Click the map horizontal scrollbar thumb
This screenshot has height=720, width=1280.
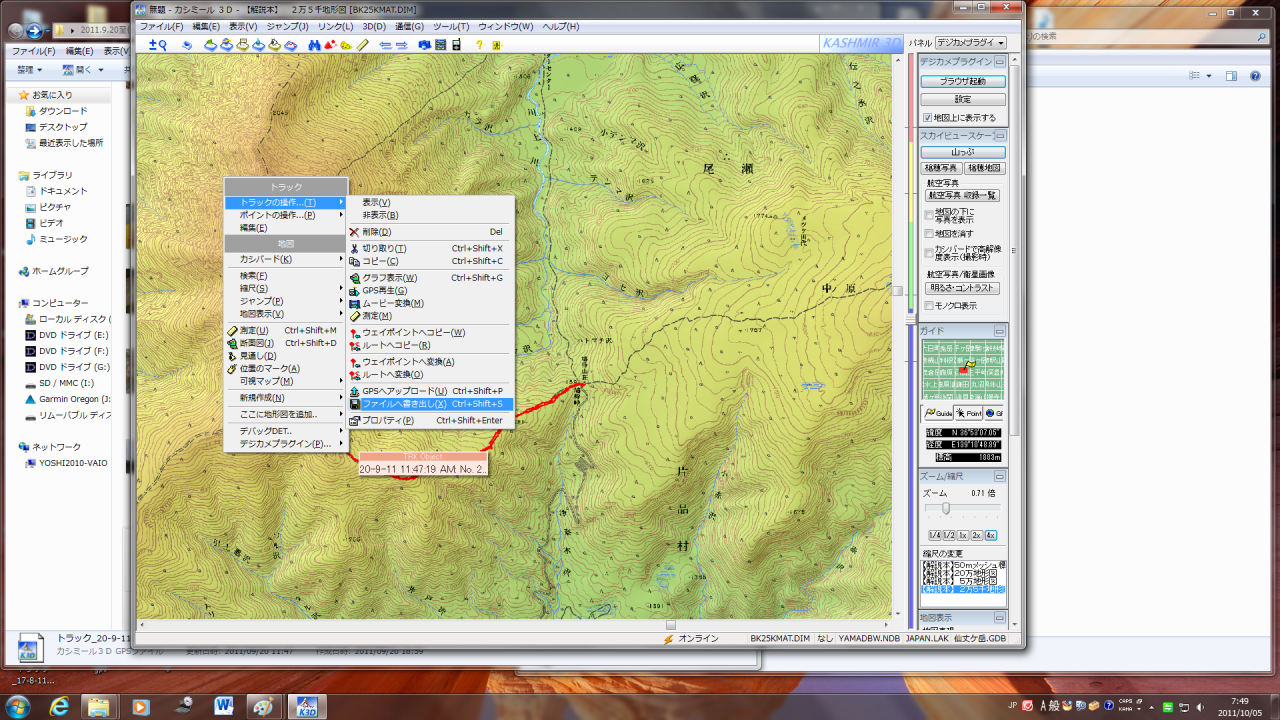[x=671, y=625]
